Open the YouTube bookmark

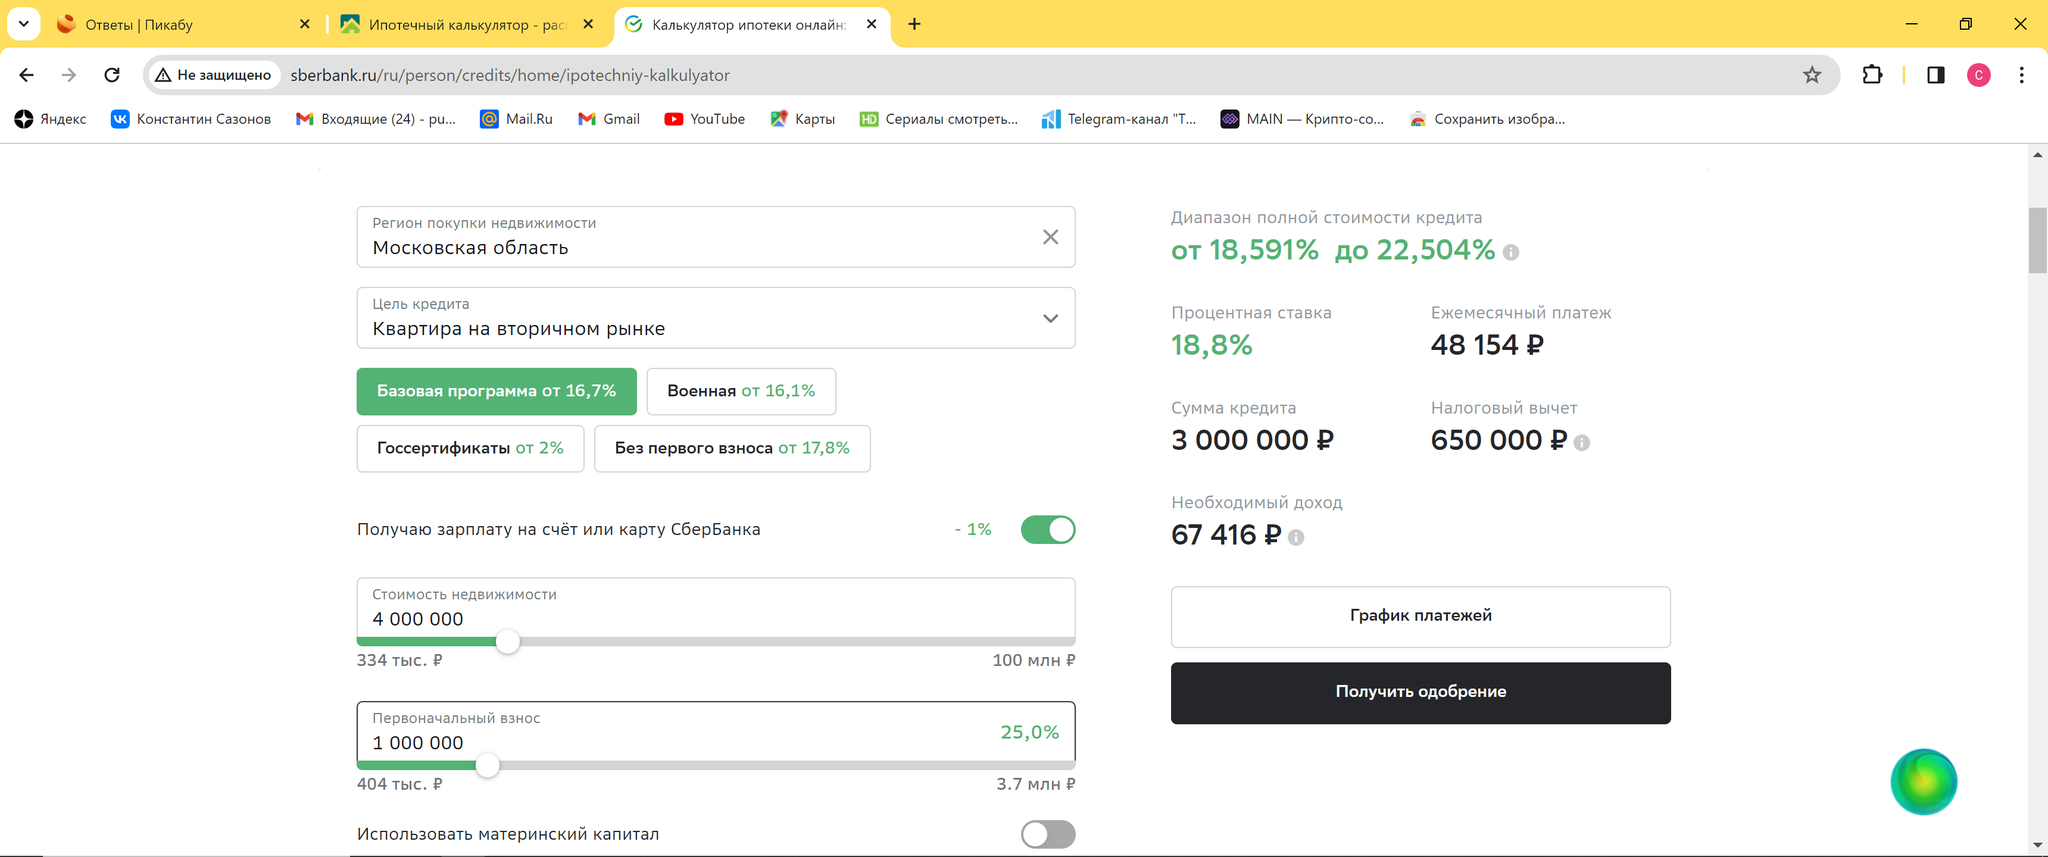coord(705,119)
